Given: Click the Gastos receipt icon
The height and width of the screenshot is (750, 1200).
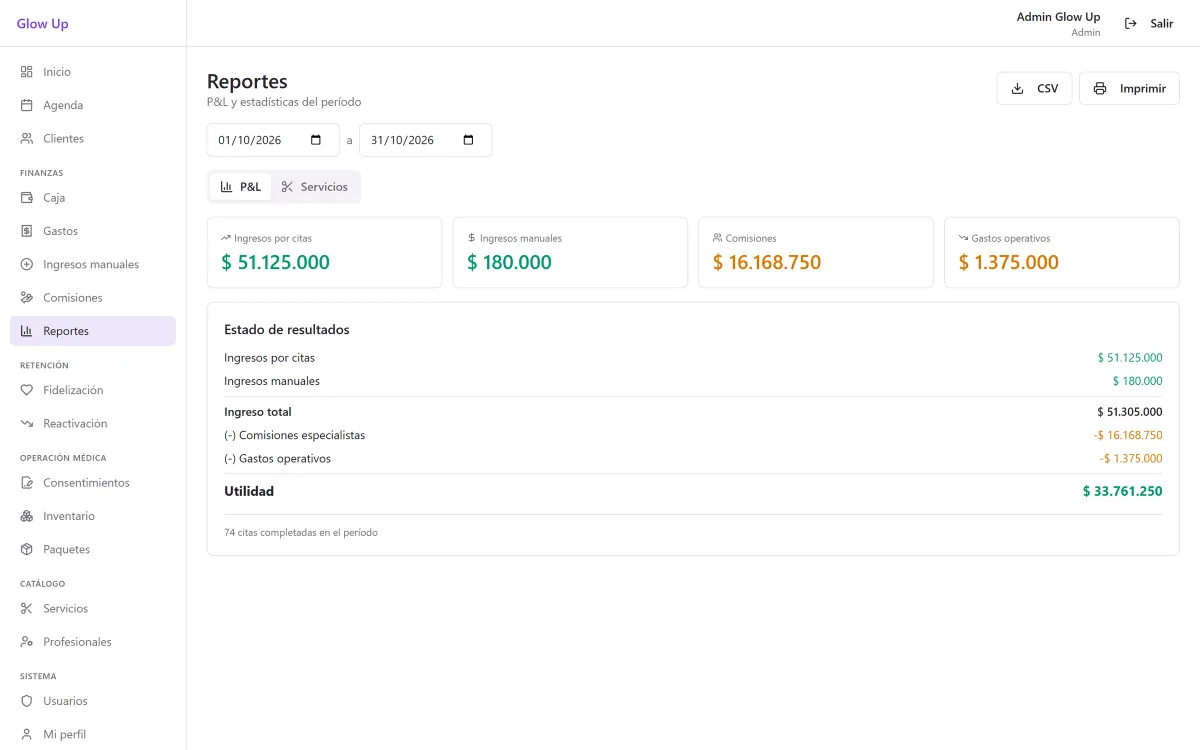Looking at the screenshot, I should coord(27,231).
